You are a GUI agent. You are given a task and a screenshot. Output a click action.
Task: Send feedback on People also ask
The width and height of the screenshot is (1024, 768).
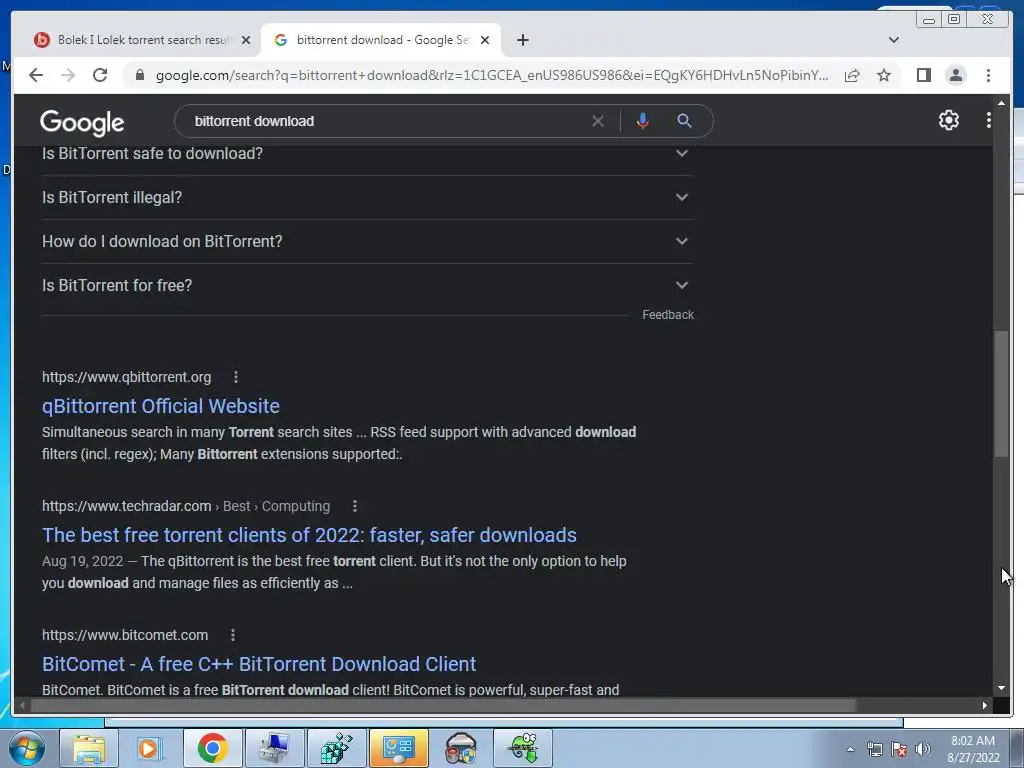click(x=667, y=315)
